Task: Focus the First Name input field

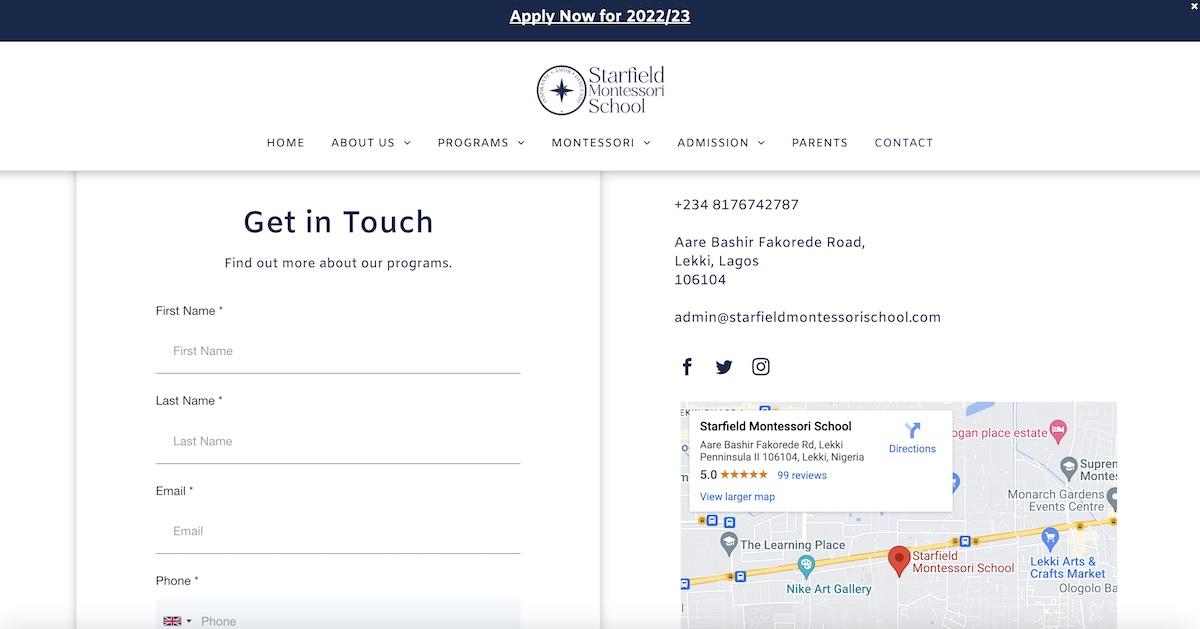Action: (x=338, y=351)
